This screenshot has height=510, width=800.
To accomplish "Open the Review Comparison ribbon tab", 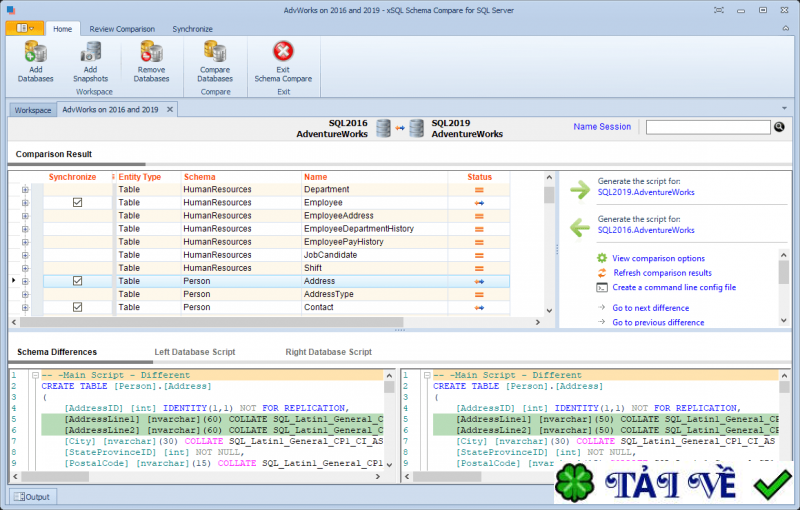I will click(122, 29).
